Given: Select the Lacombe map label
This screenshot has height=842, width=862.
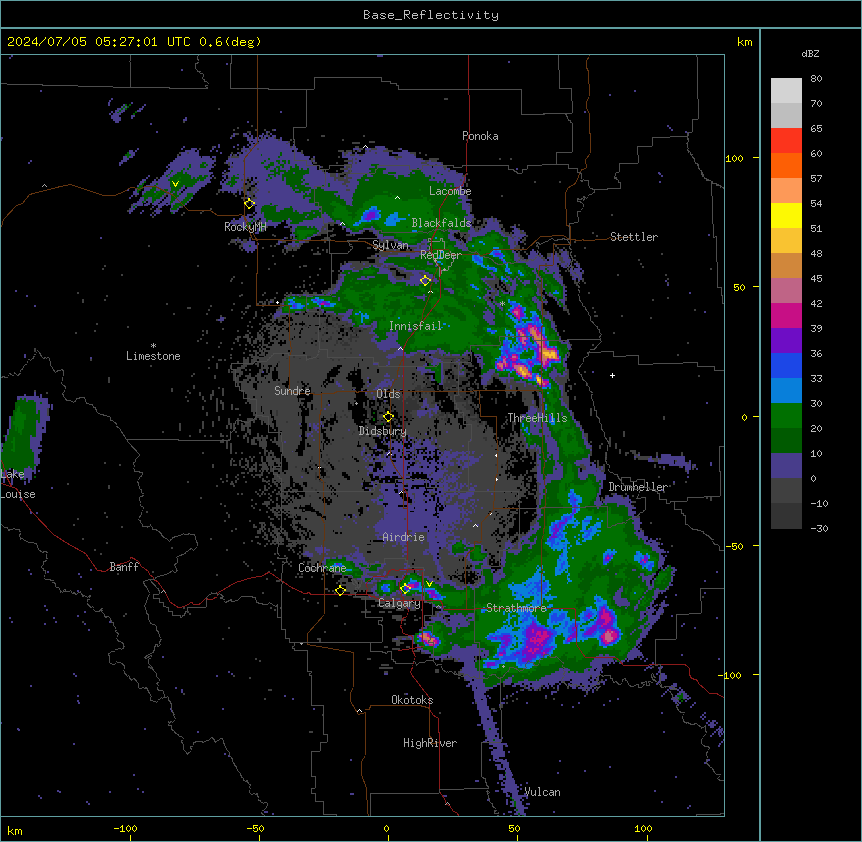Looking at the screenshot, I should coord(450,191).
